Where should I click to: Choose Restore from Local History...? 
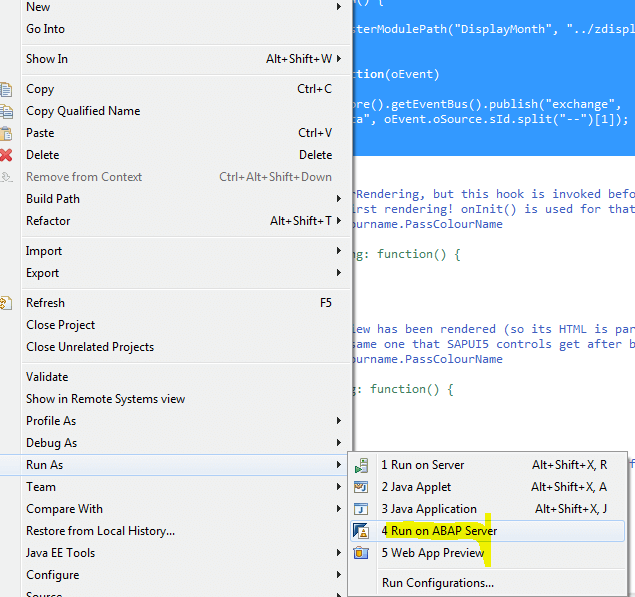pos(100,531)
